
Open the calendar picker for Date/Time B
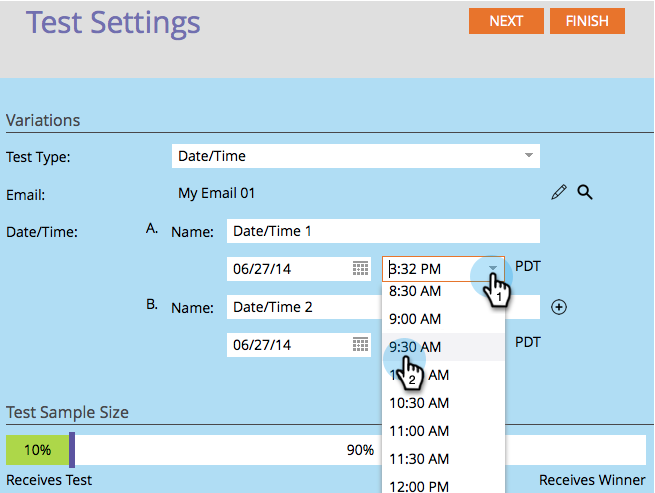(x=361, y=345)
